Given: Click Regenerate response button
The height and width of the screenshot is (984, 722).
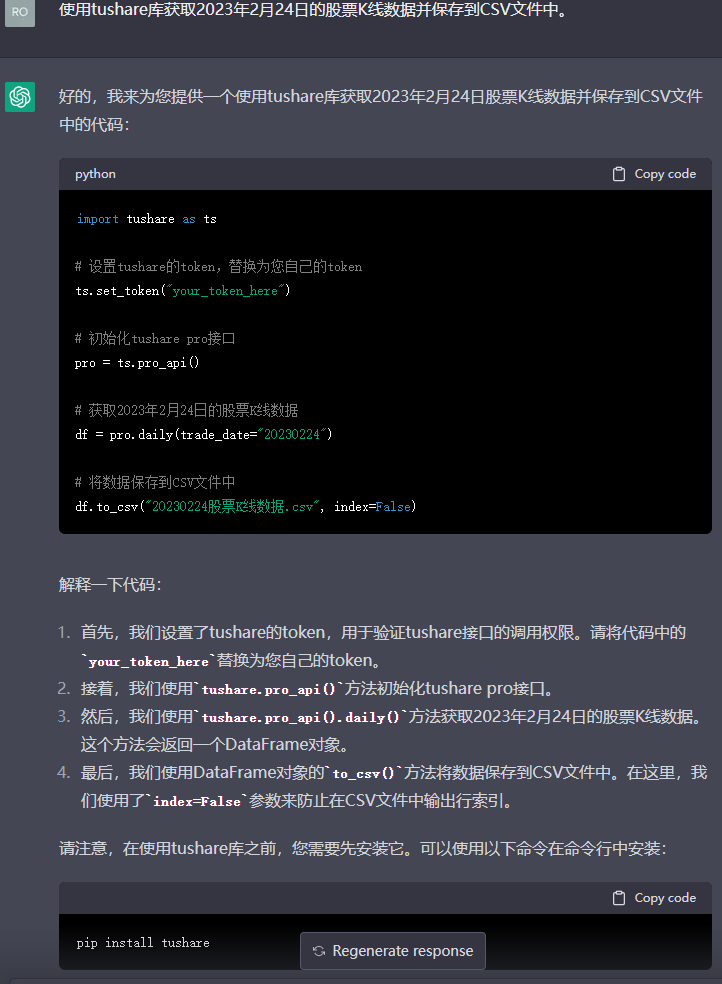Looking at the screenshot, I should [393, 951].
